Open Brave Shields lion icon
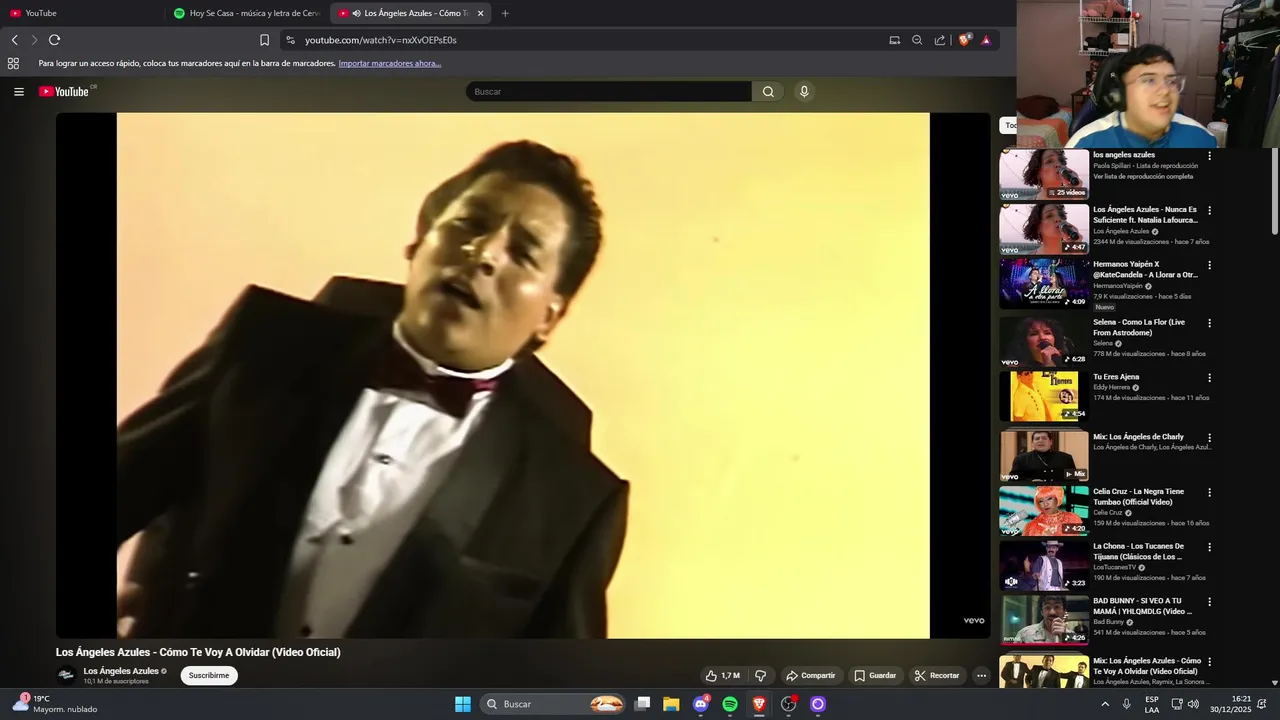This screenshot has width=1280, height=720. coord(964,40)
